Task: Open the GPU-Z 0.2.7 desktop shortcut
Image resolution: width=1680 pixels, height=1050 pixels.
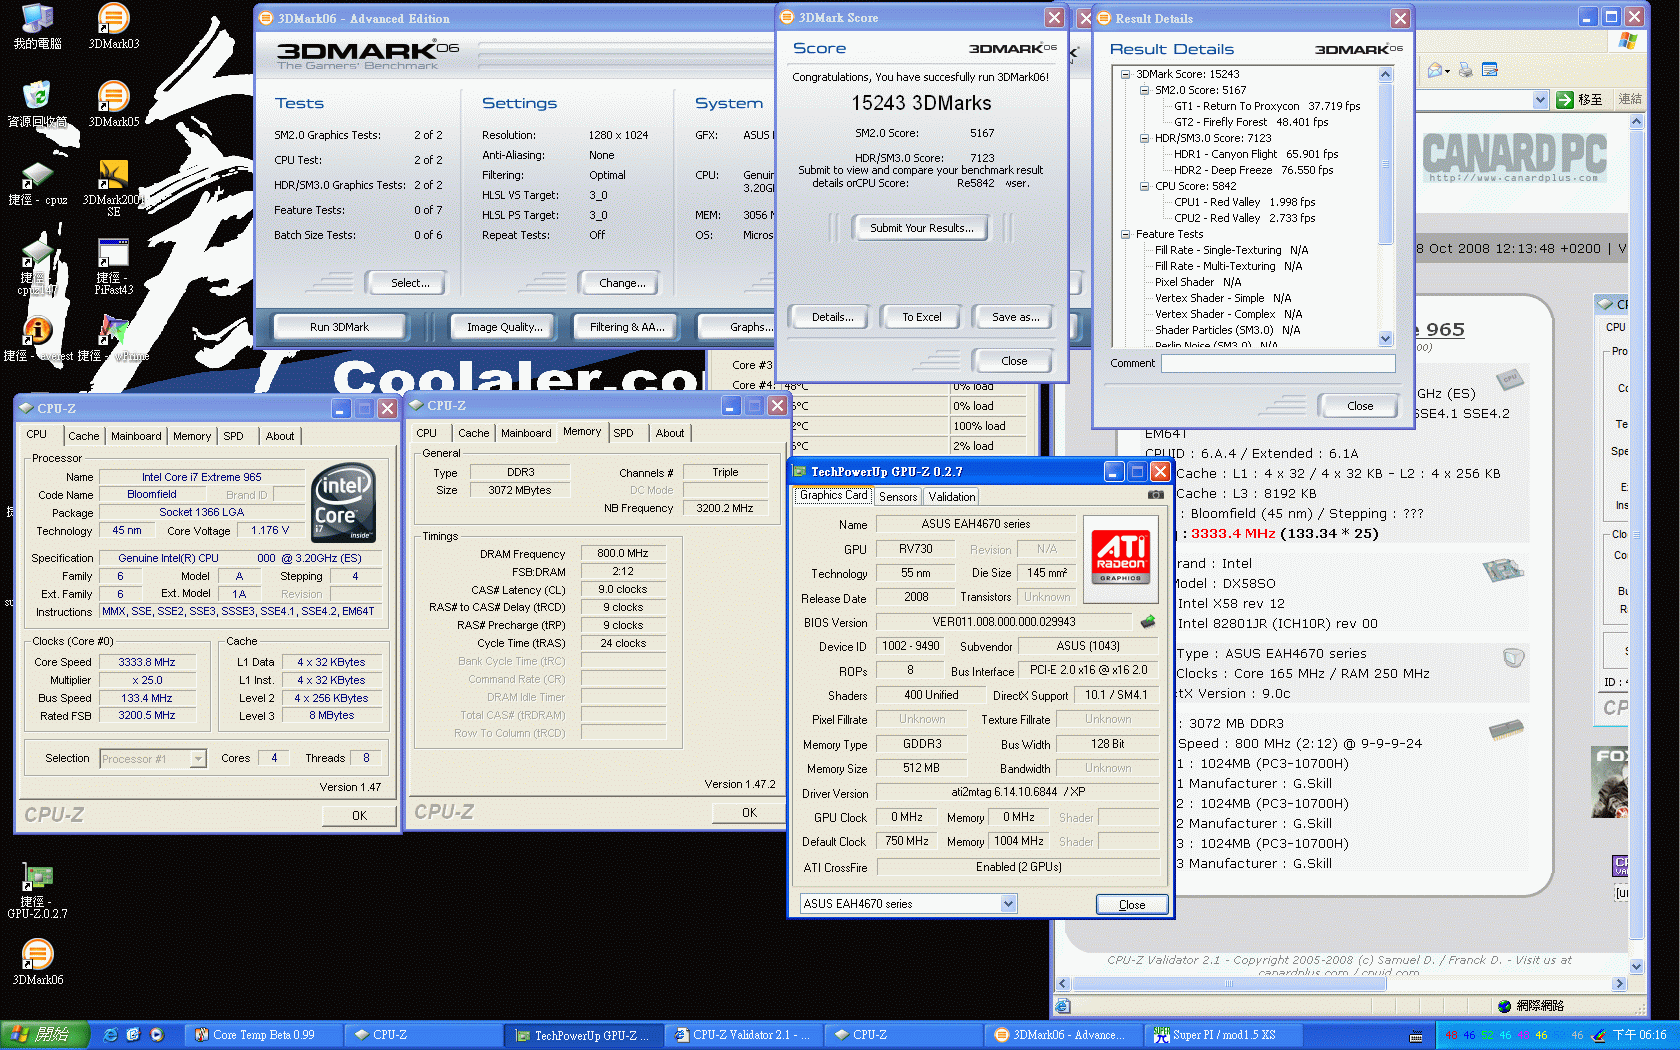Action: [37, 890]
